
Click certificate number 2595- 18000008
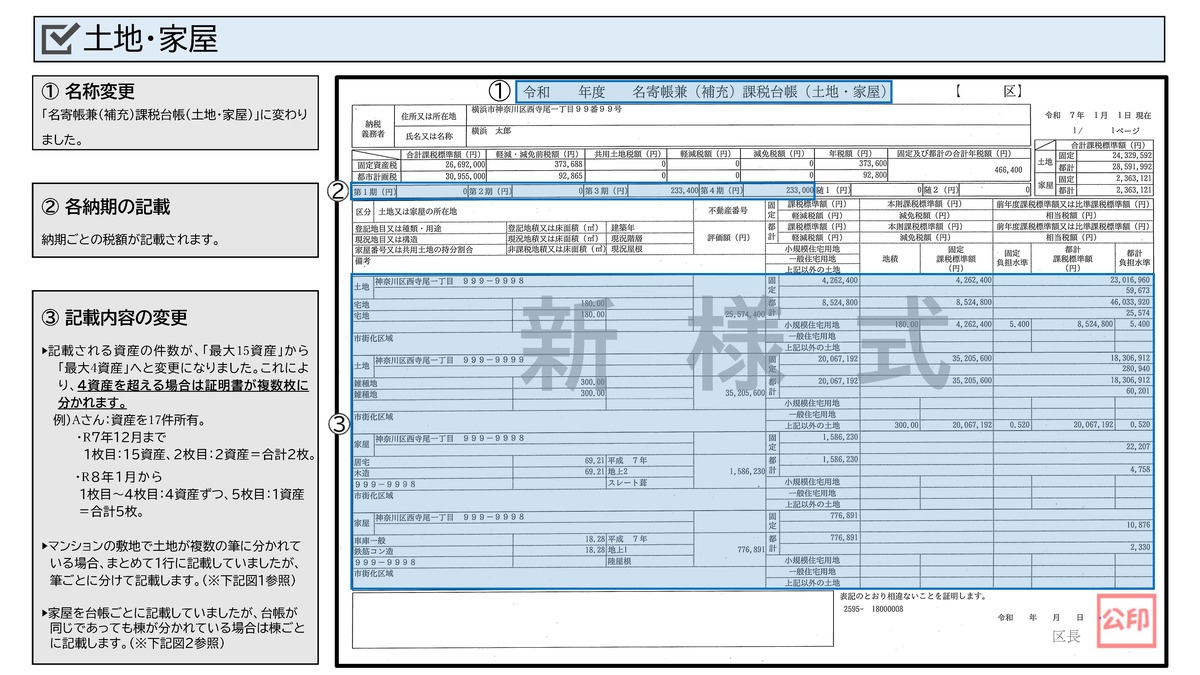tap(873, 608)
